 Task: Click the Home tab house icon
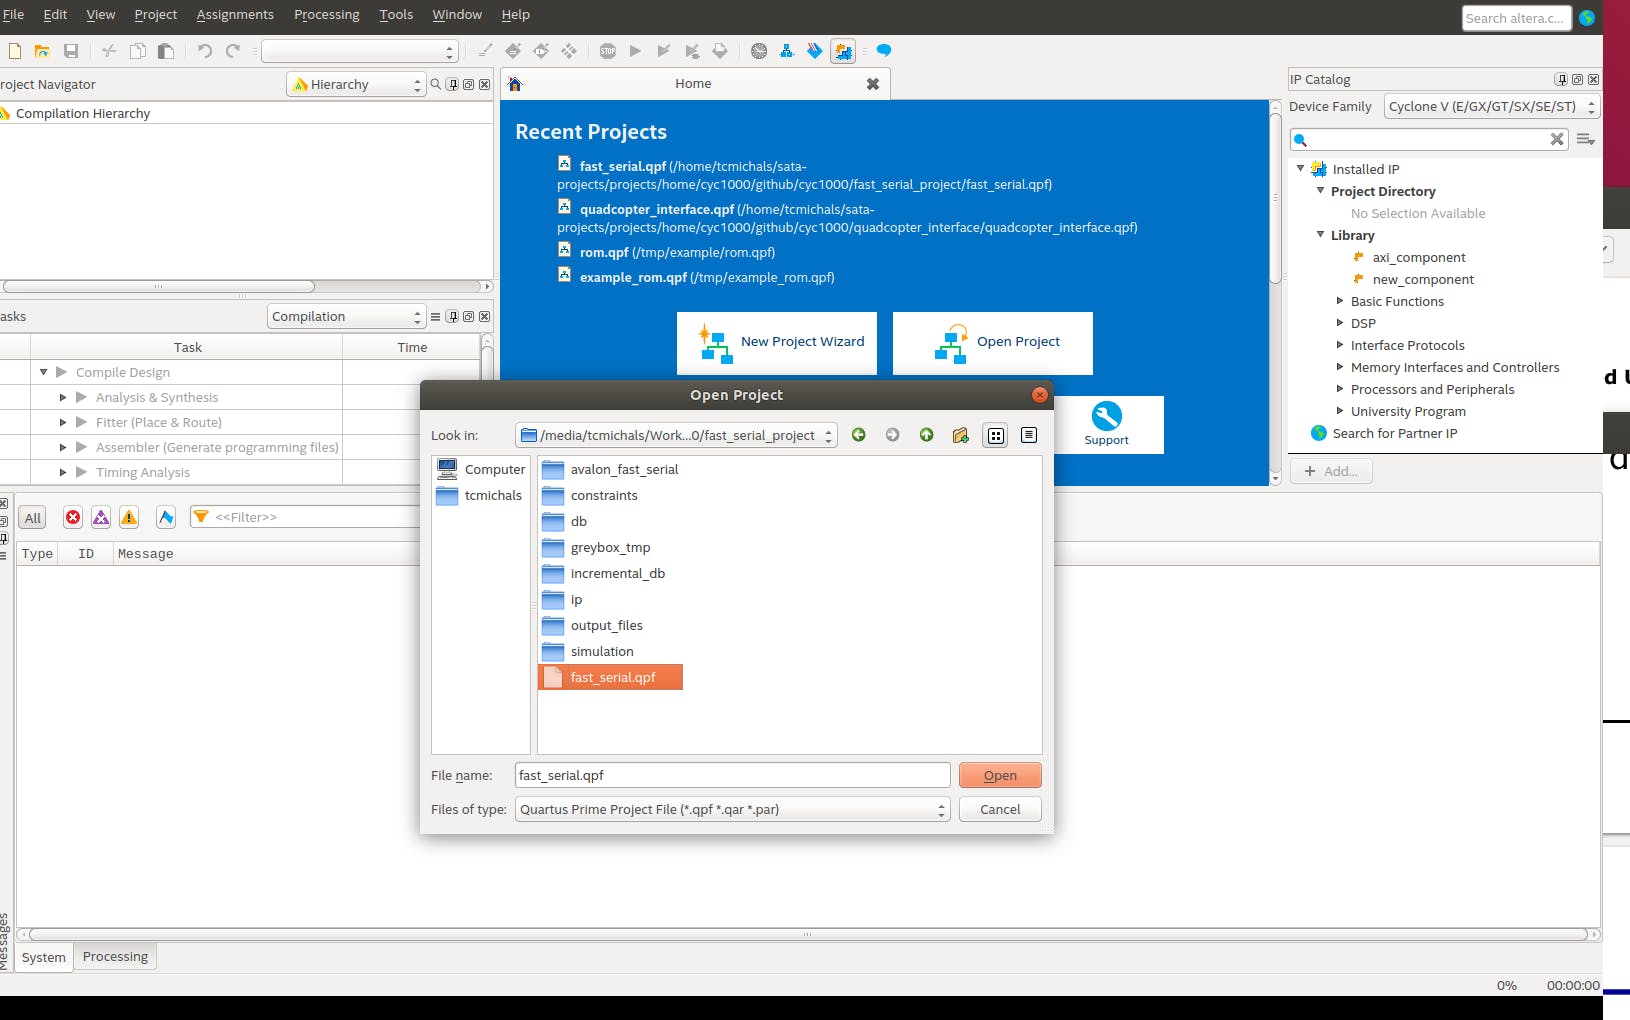coord(515,84)
